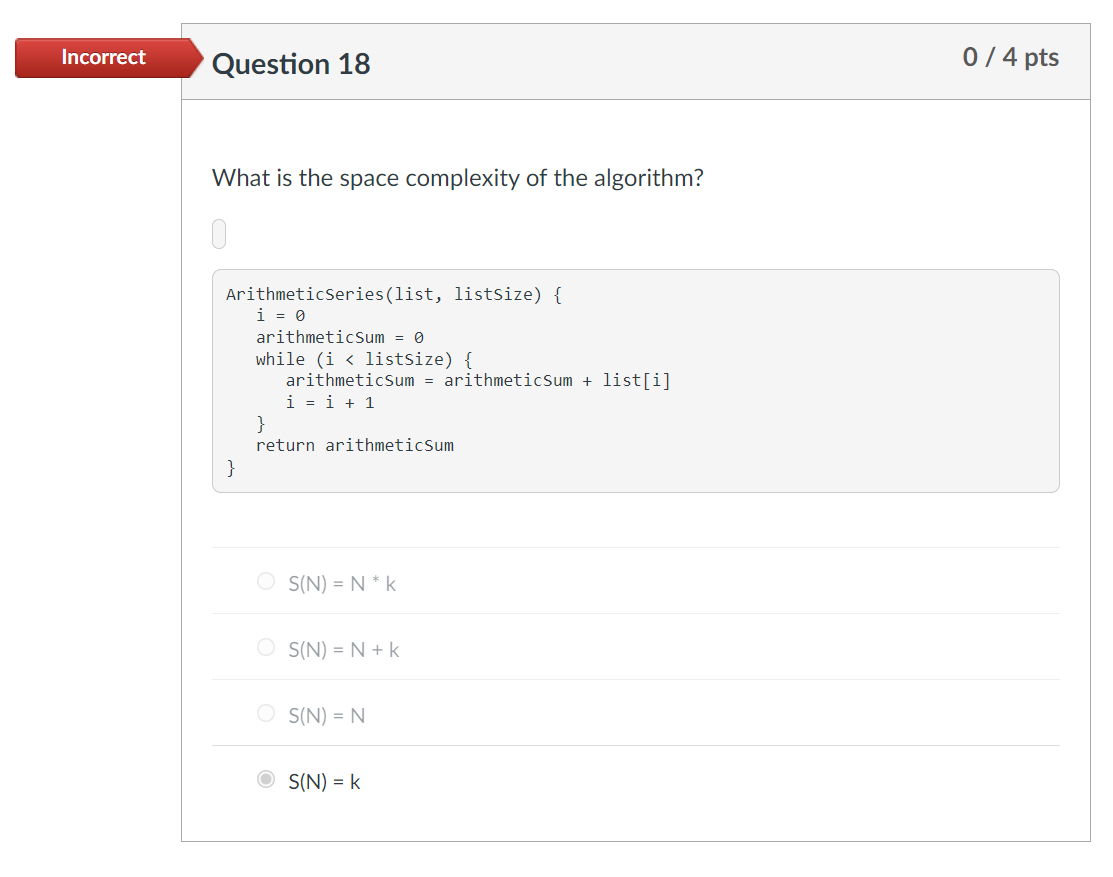
Task: Choose the S(N) = N answer
Action: (x=266, y=713)
